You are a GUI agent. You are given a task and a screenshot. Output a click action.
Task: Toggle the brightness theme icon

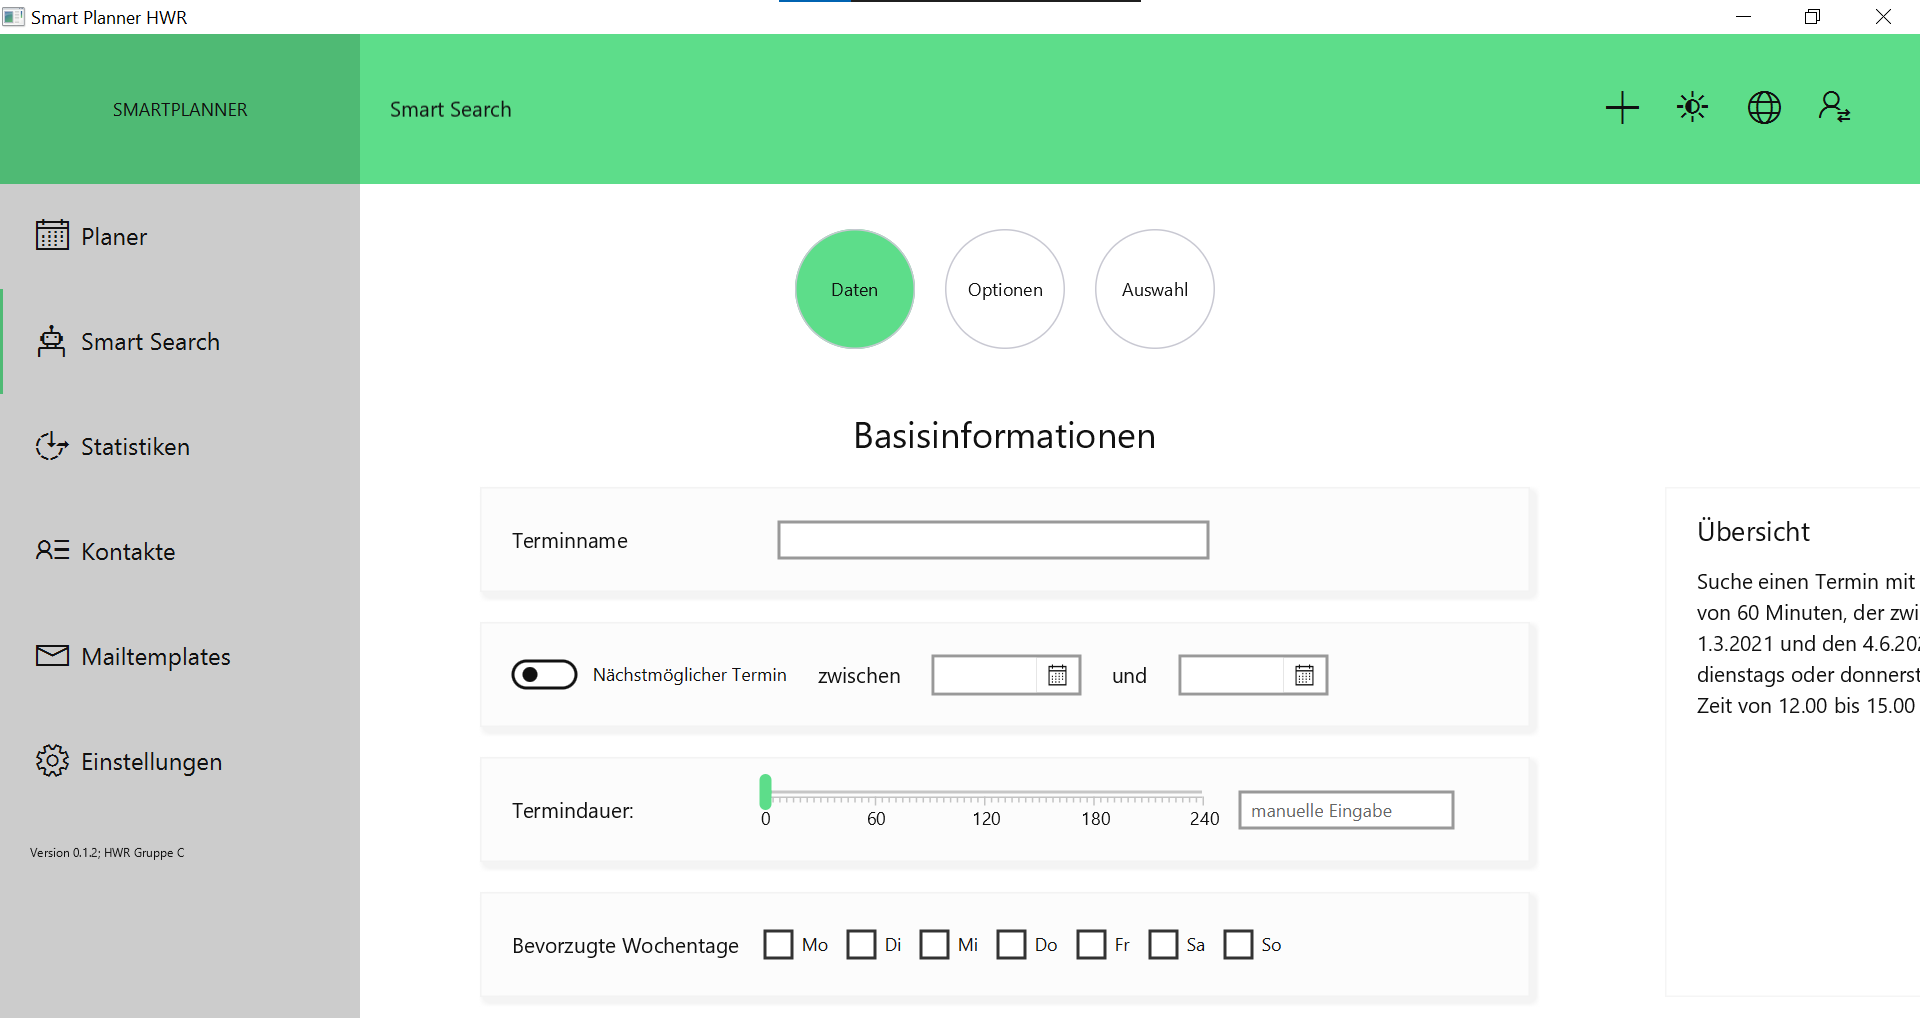tap(1693, 108)
